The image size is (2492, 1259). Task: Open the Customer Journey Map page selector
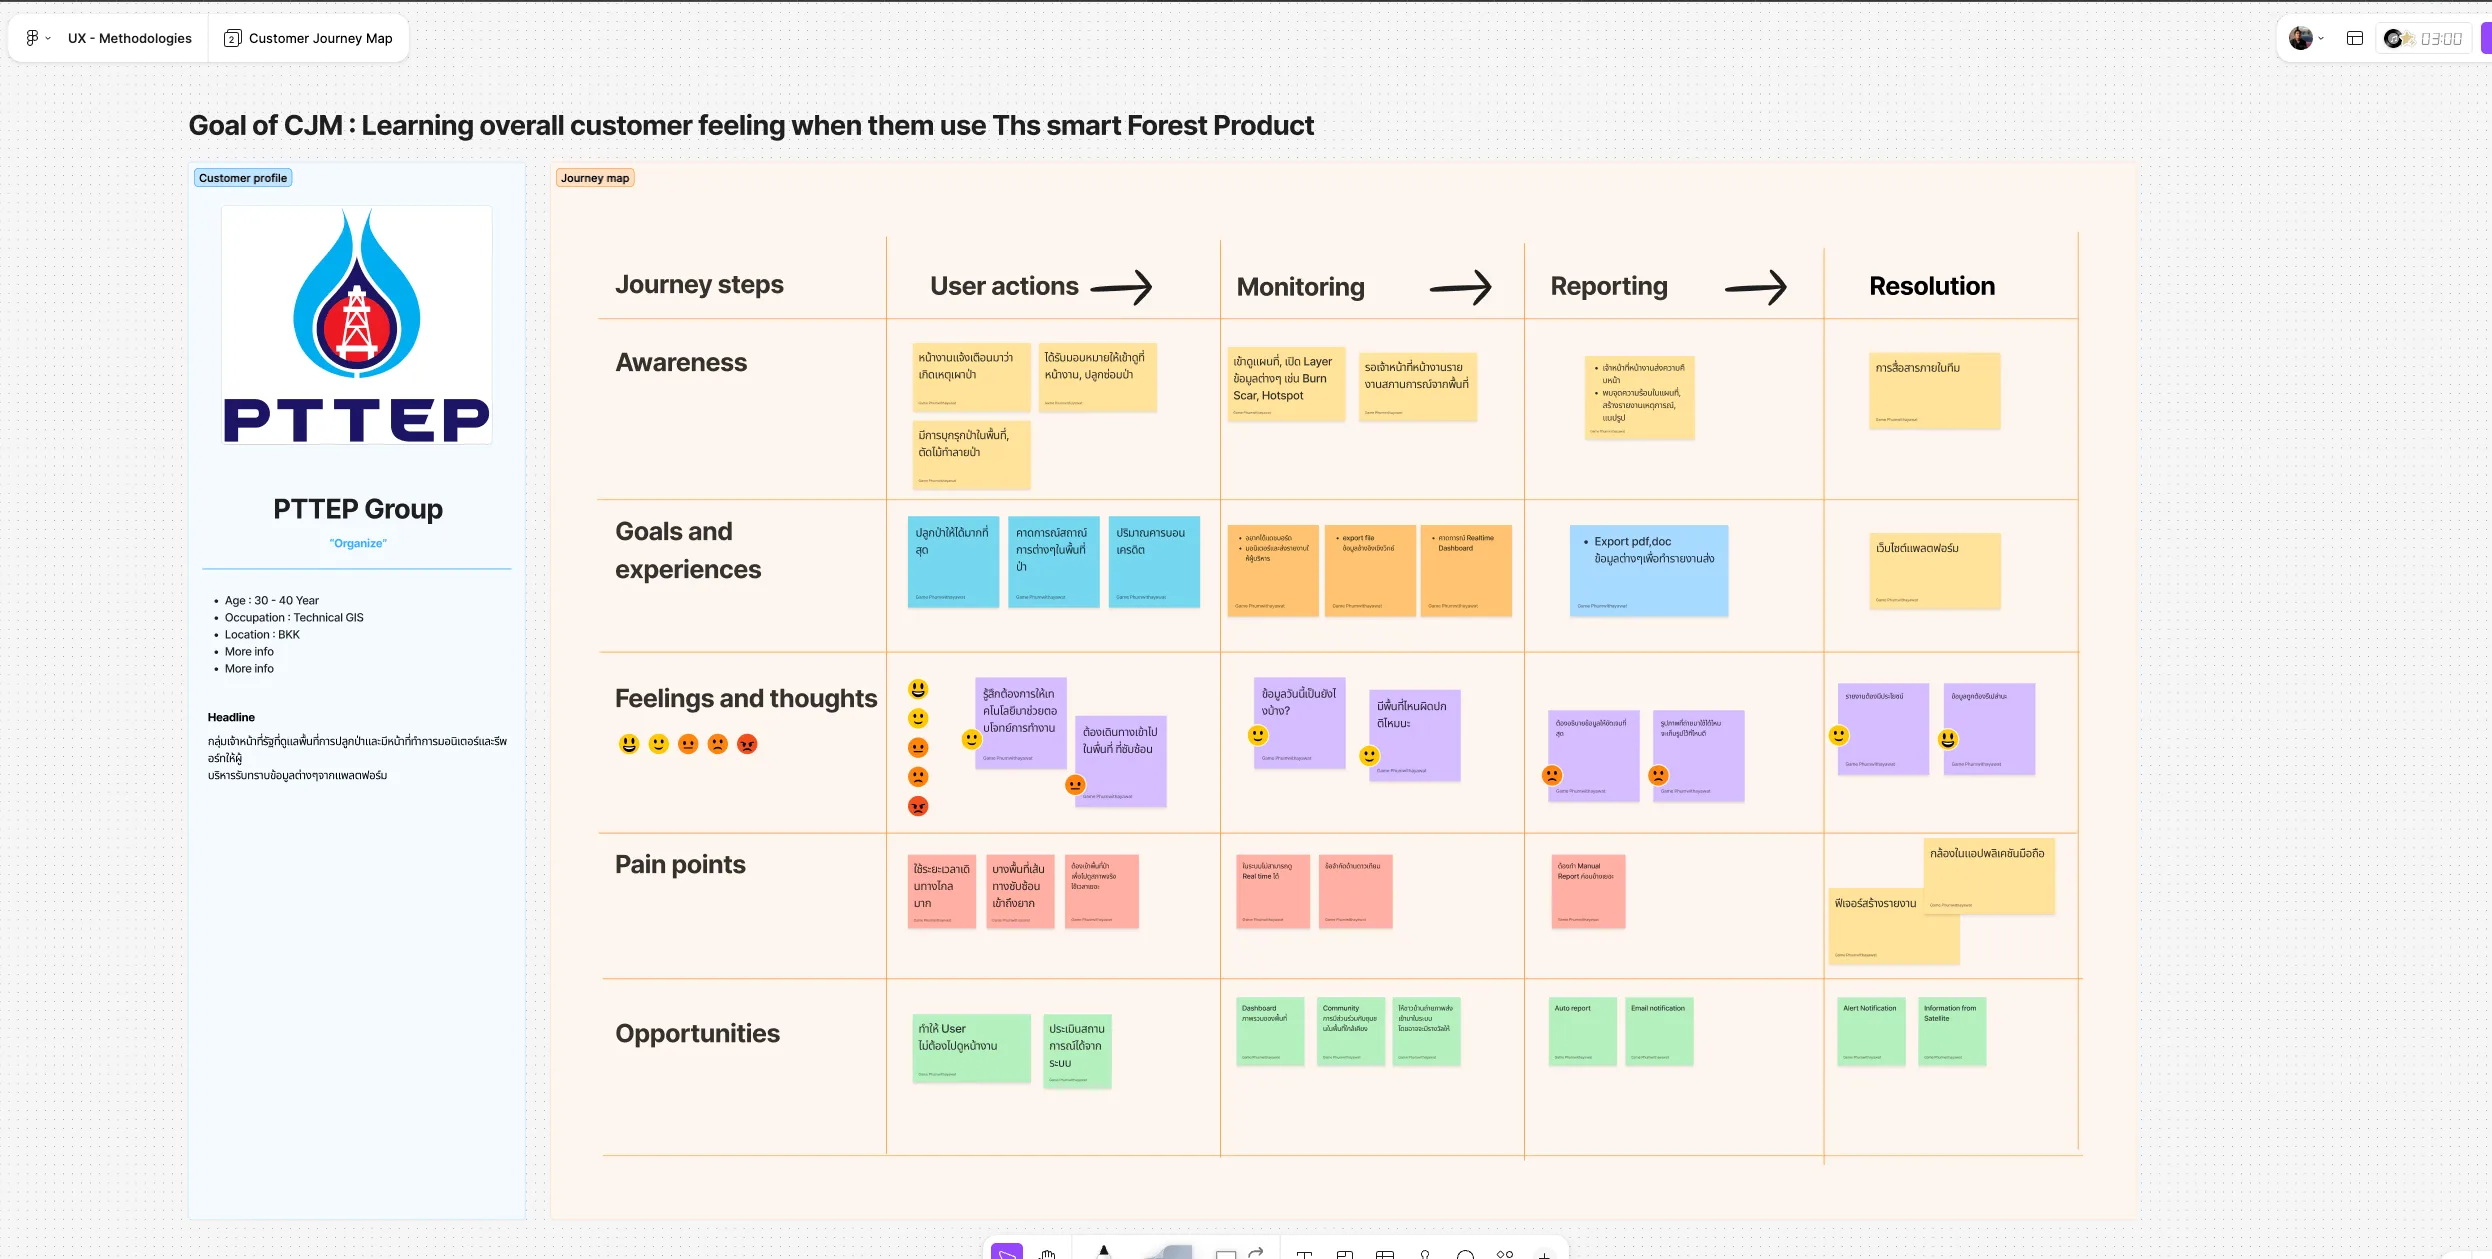click(308, 38)
